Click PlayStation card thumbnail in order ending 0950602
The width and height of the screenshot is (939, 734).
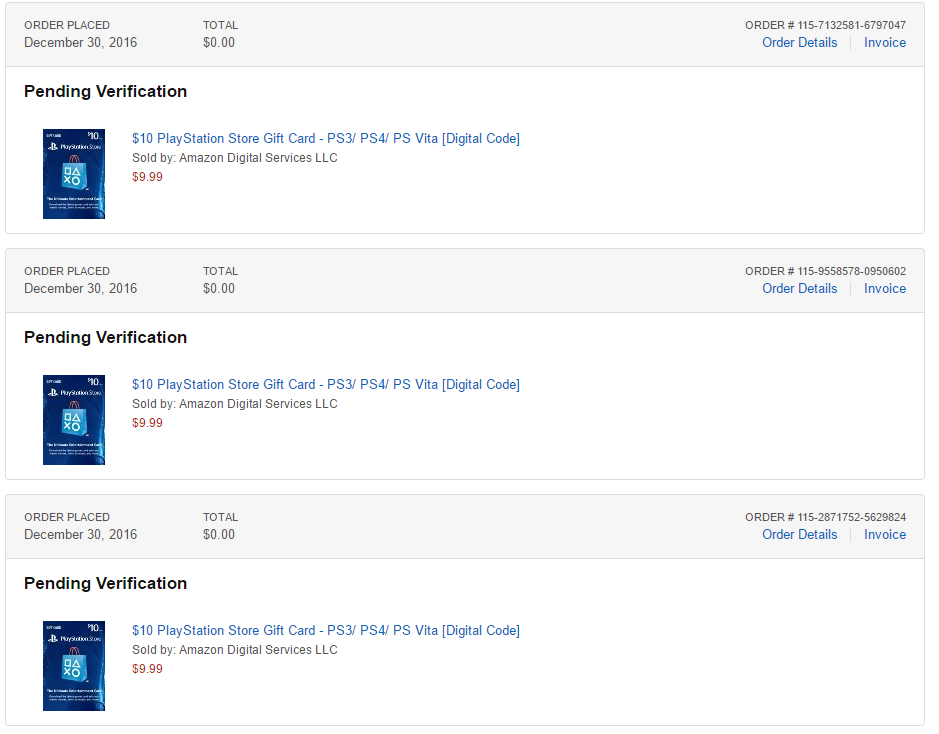pyautogui.click(x=74, y=420)
